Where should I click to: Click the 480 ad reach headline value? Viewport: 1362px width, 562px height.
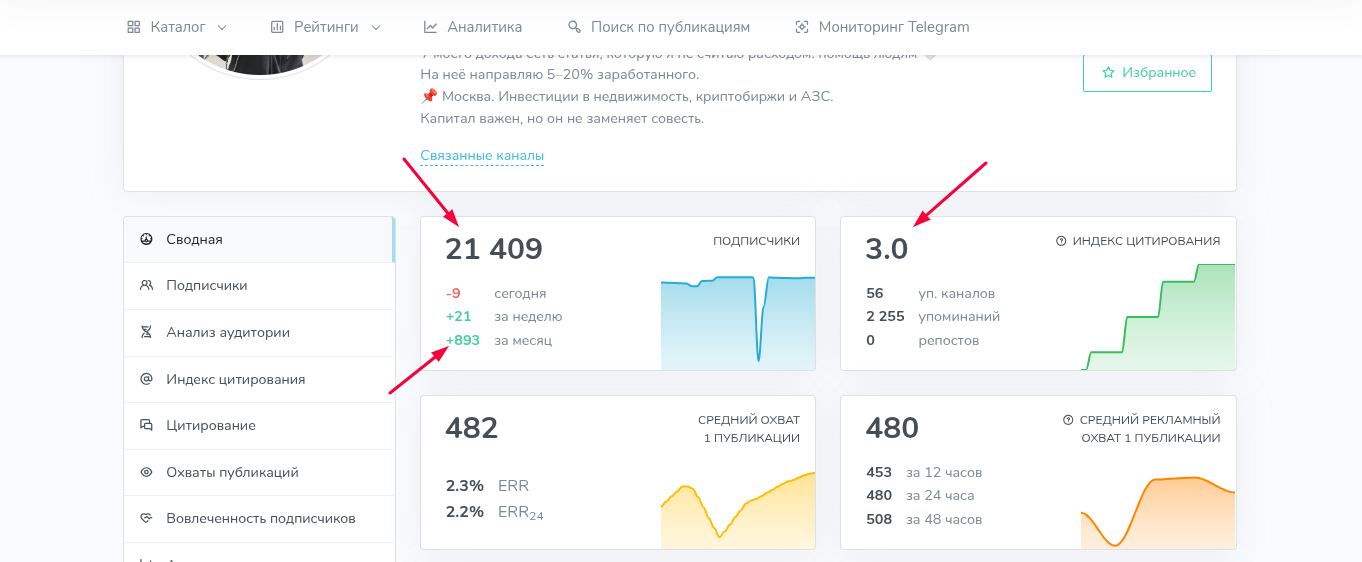click(x=892, y=428)
